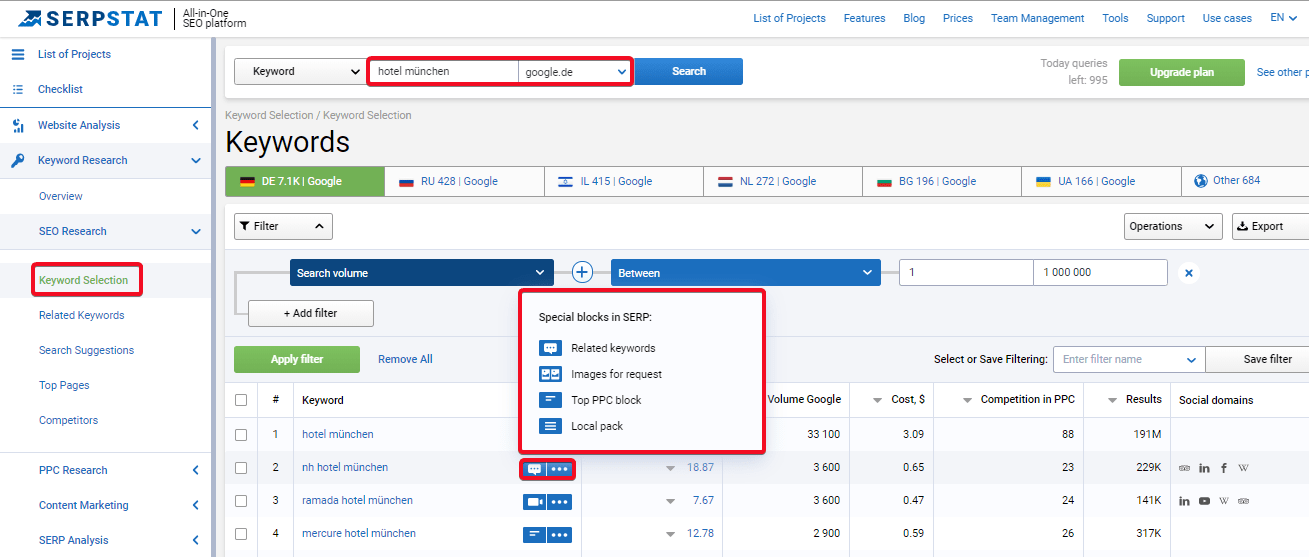Expand the Content Marketing sidebar section
The height and width of the screenshot is (557, 1309).
pyautogui.click(x=196, y=505)
